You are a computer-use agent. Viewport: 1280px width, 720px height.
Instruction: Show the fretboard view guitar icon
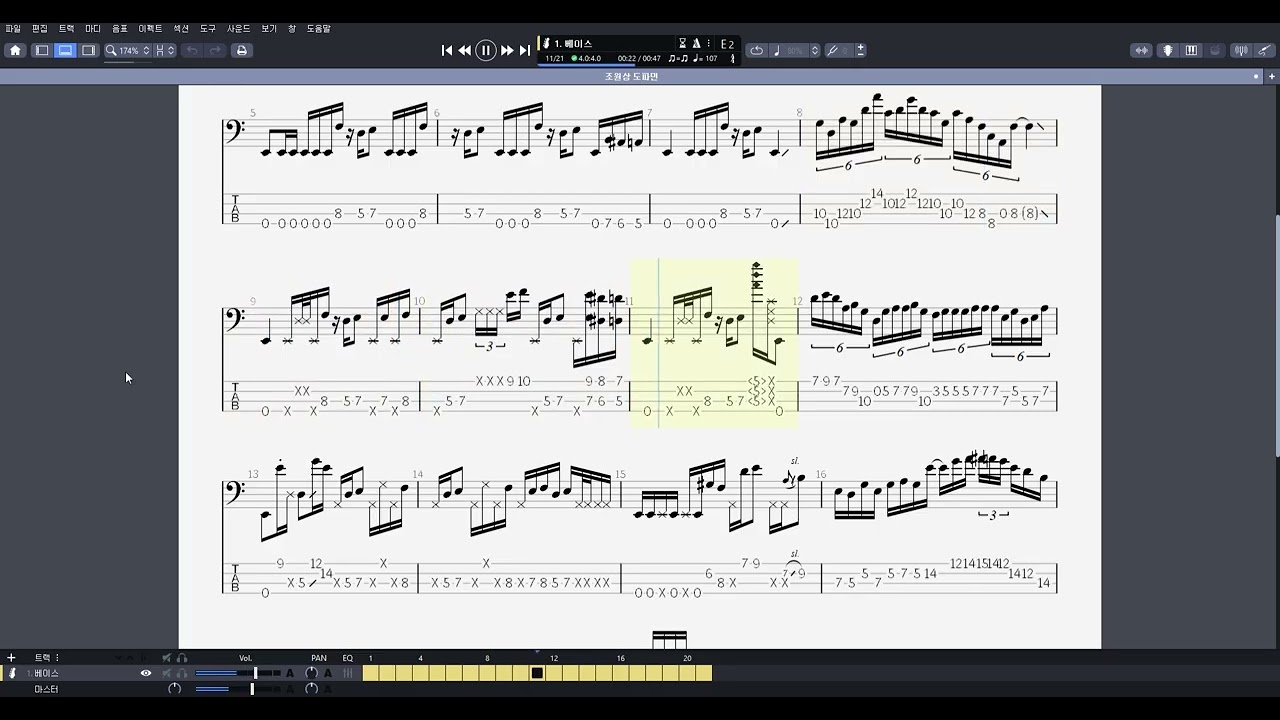[1167, 50]
